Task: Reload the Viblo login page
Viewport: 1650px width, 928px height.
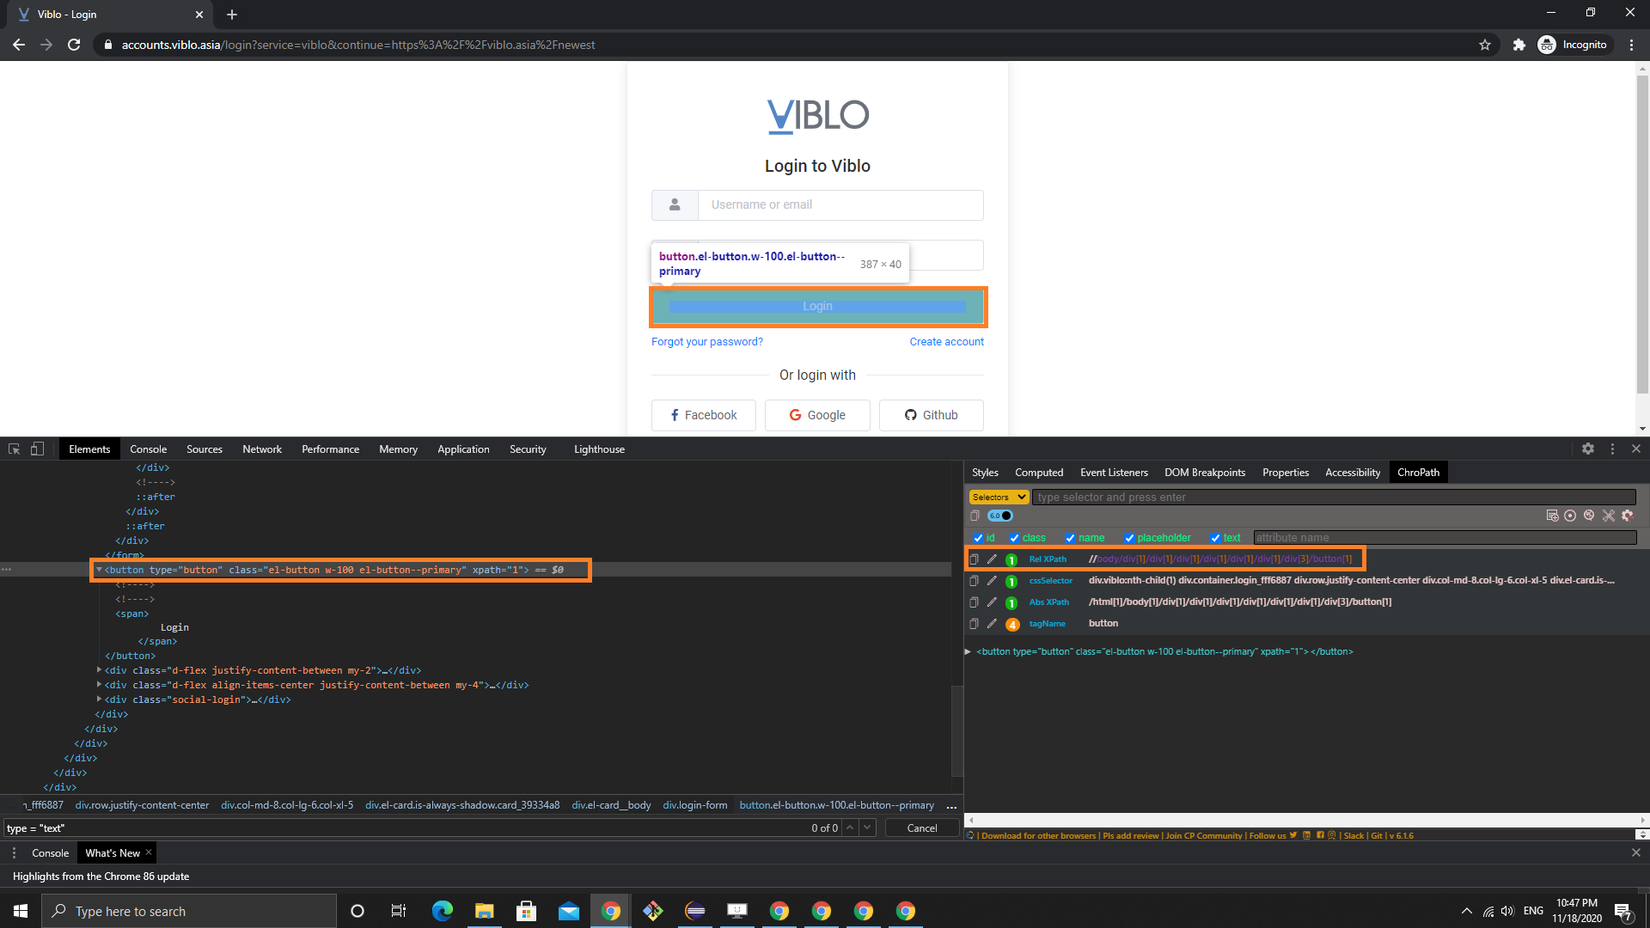Action: pyautogui.click(x=74, y=45)
